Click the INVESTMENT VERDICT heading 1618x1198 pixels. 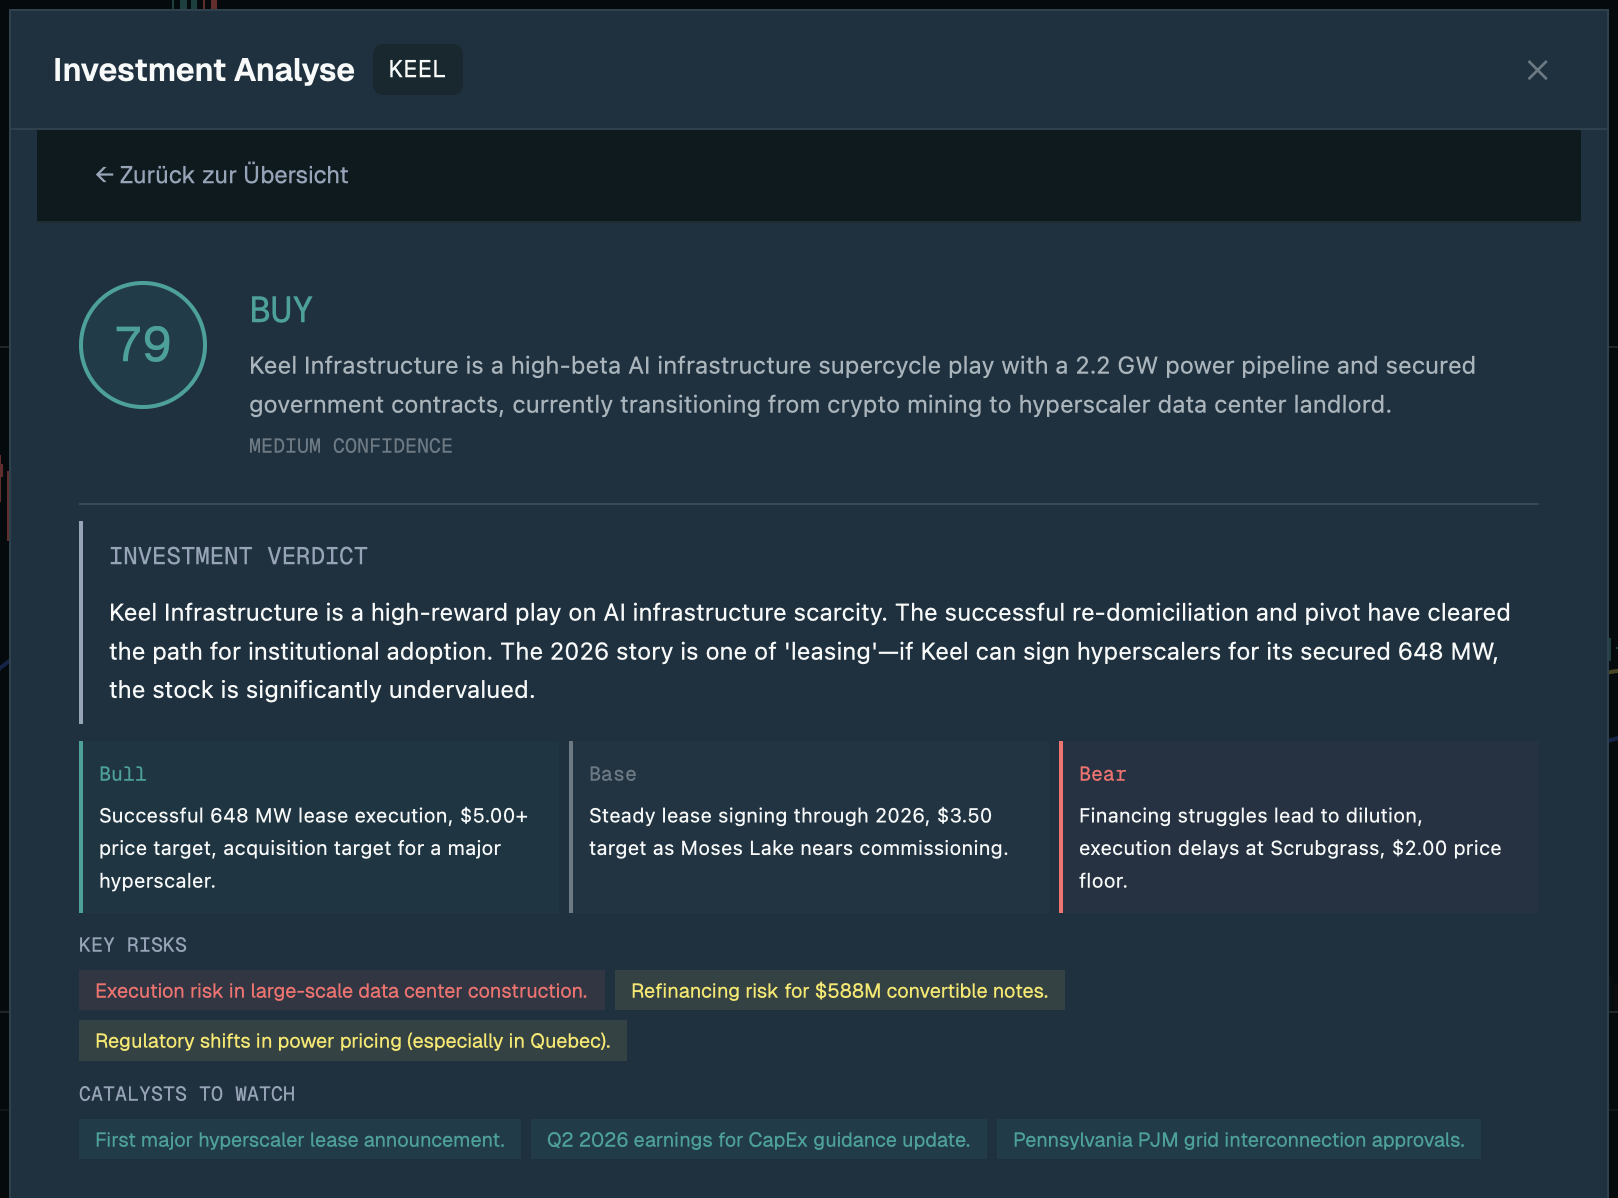pos(238,556)
